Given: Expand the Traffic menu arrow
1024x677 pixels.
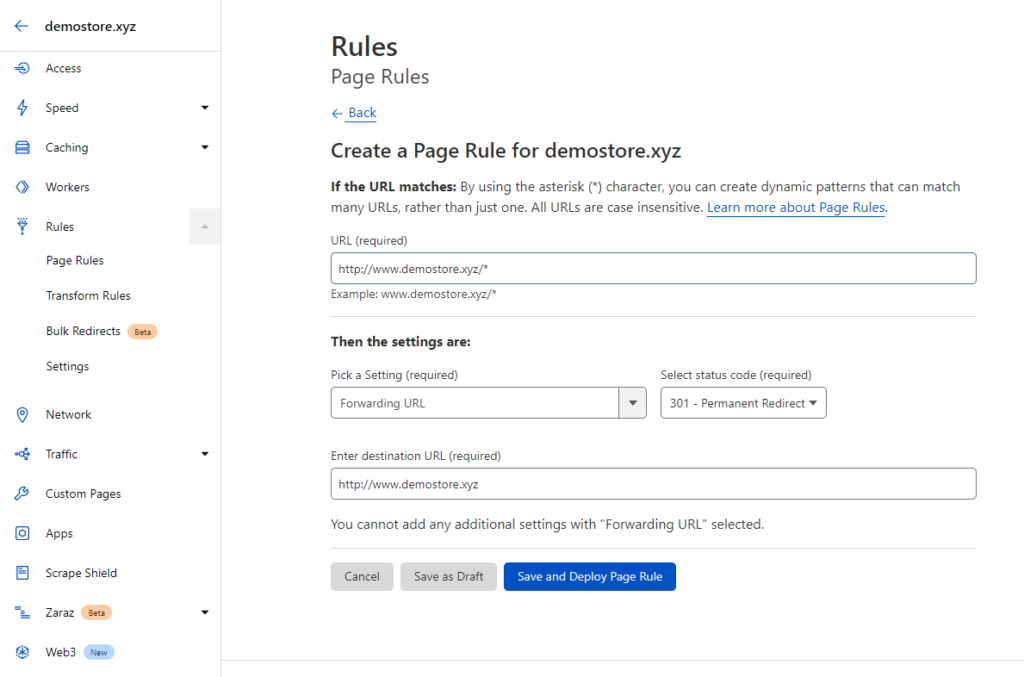Looking at the screenshot, I should [204, 454].
